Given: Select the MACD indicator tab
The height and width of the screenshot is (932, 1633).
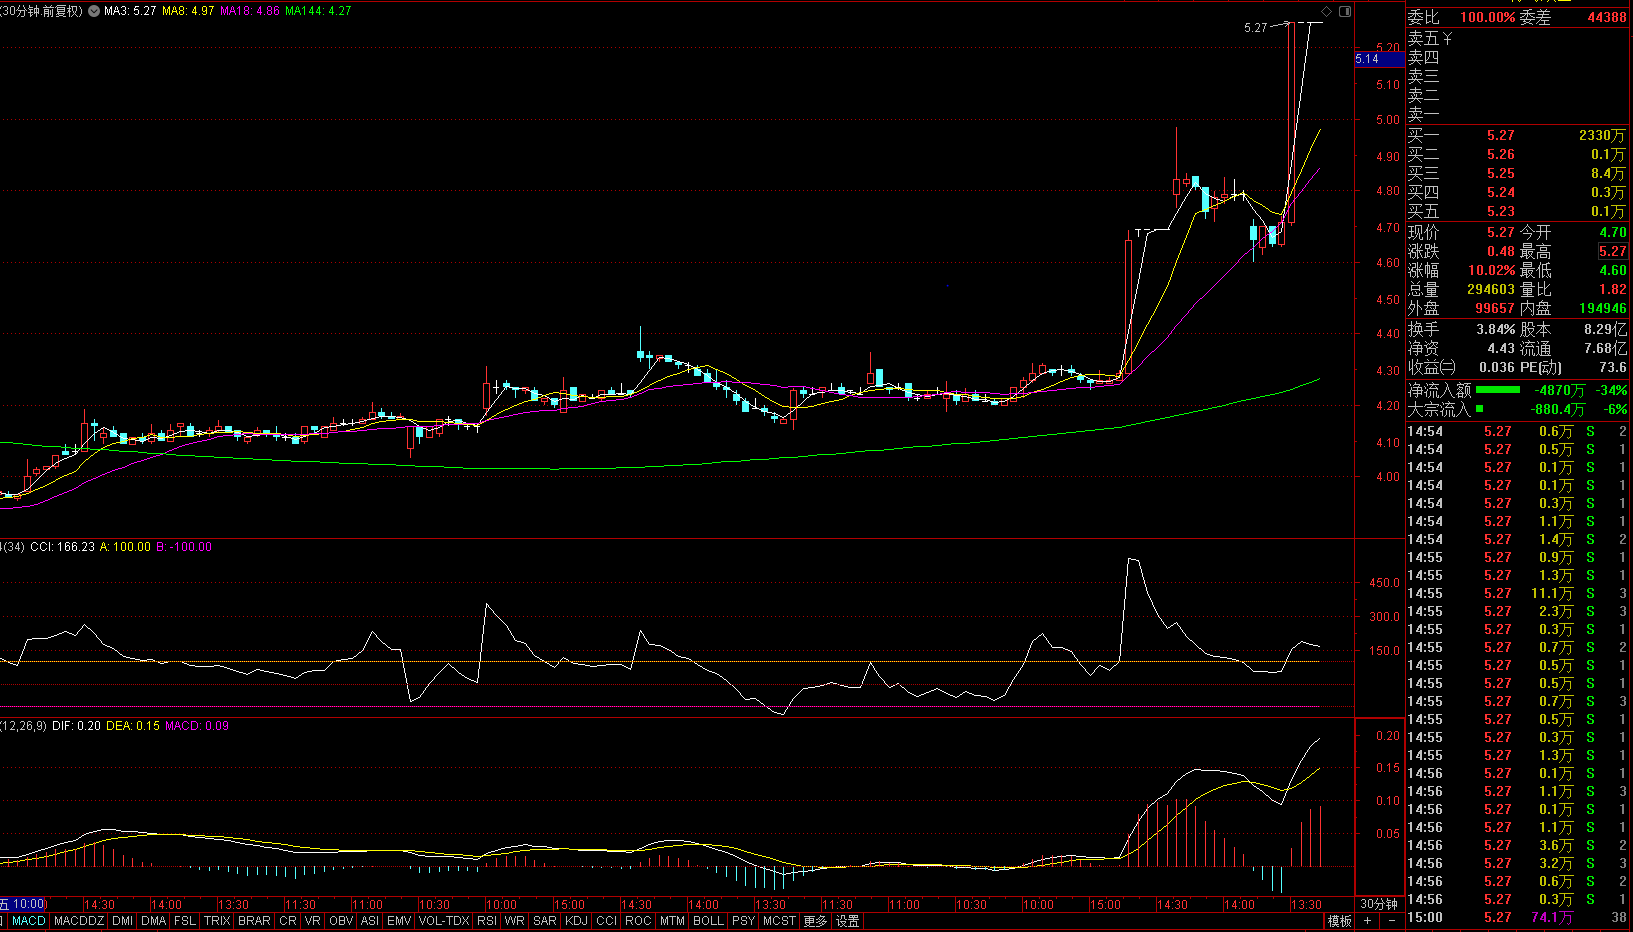Looking at the screenshot, I should (x=29, y=921).
